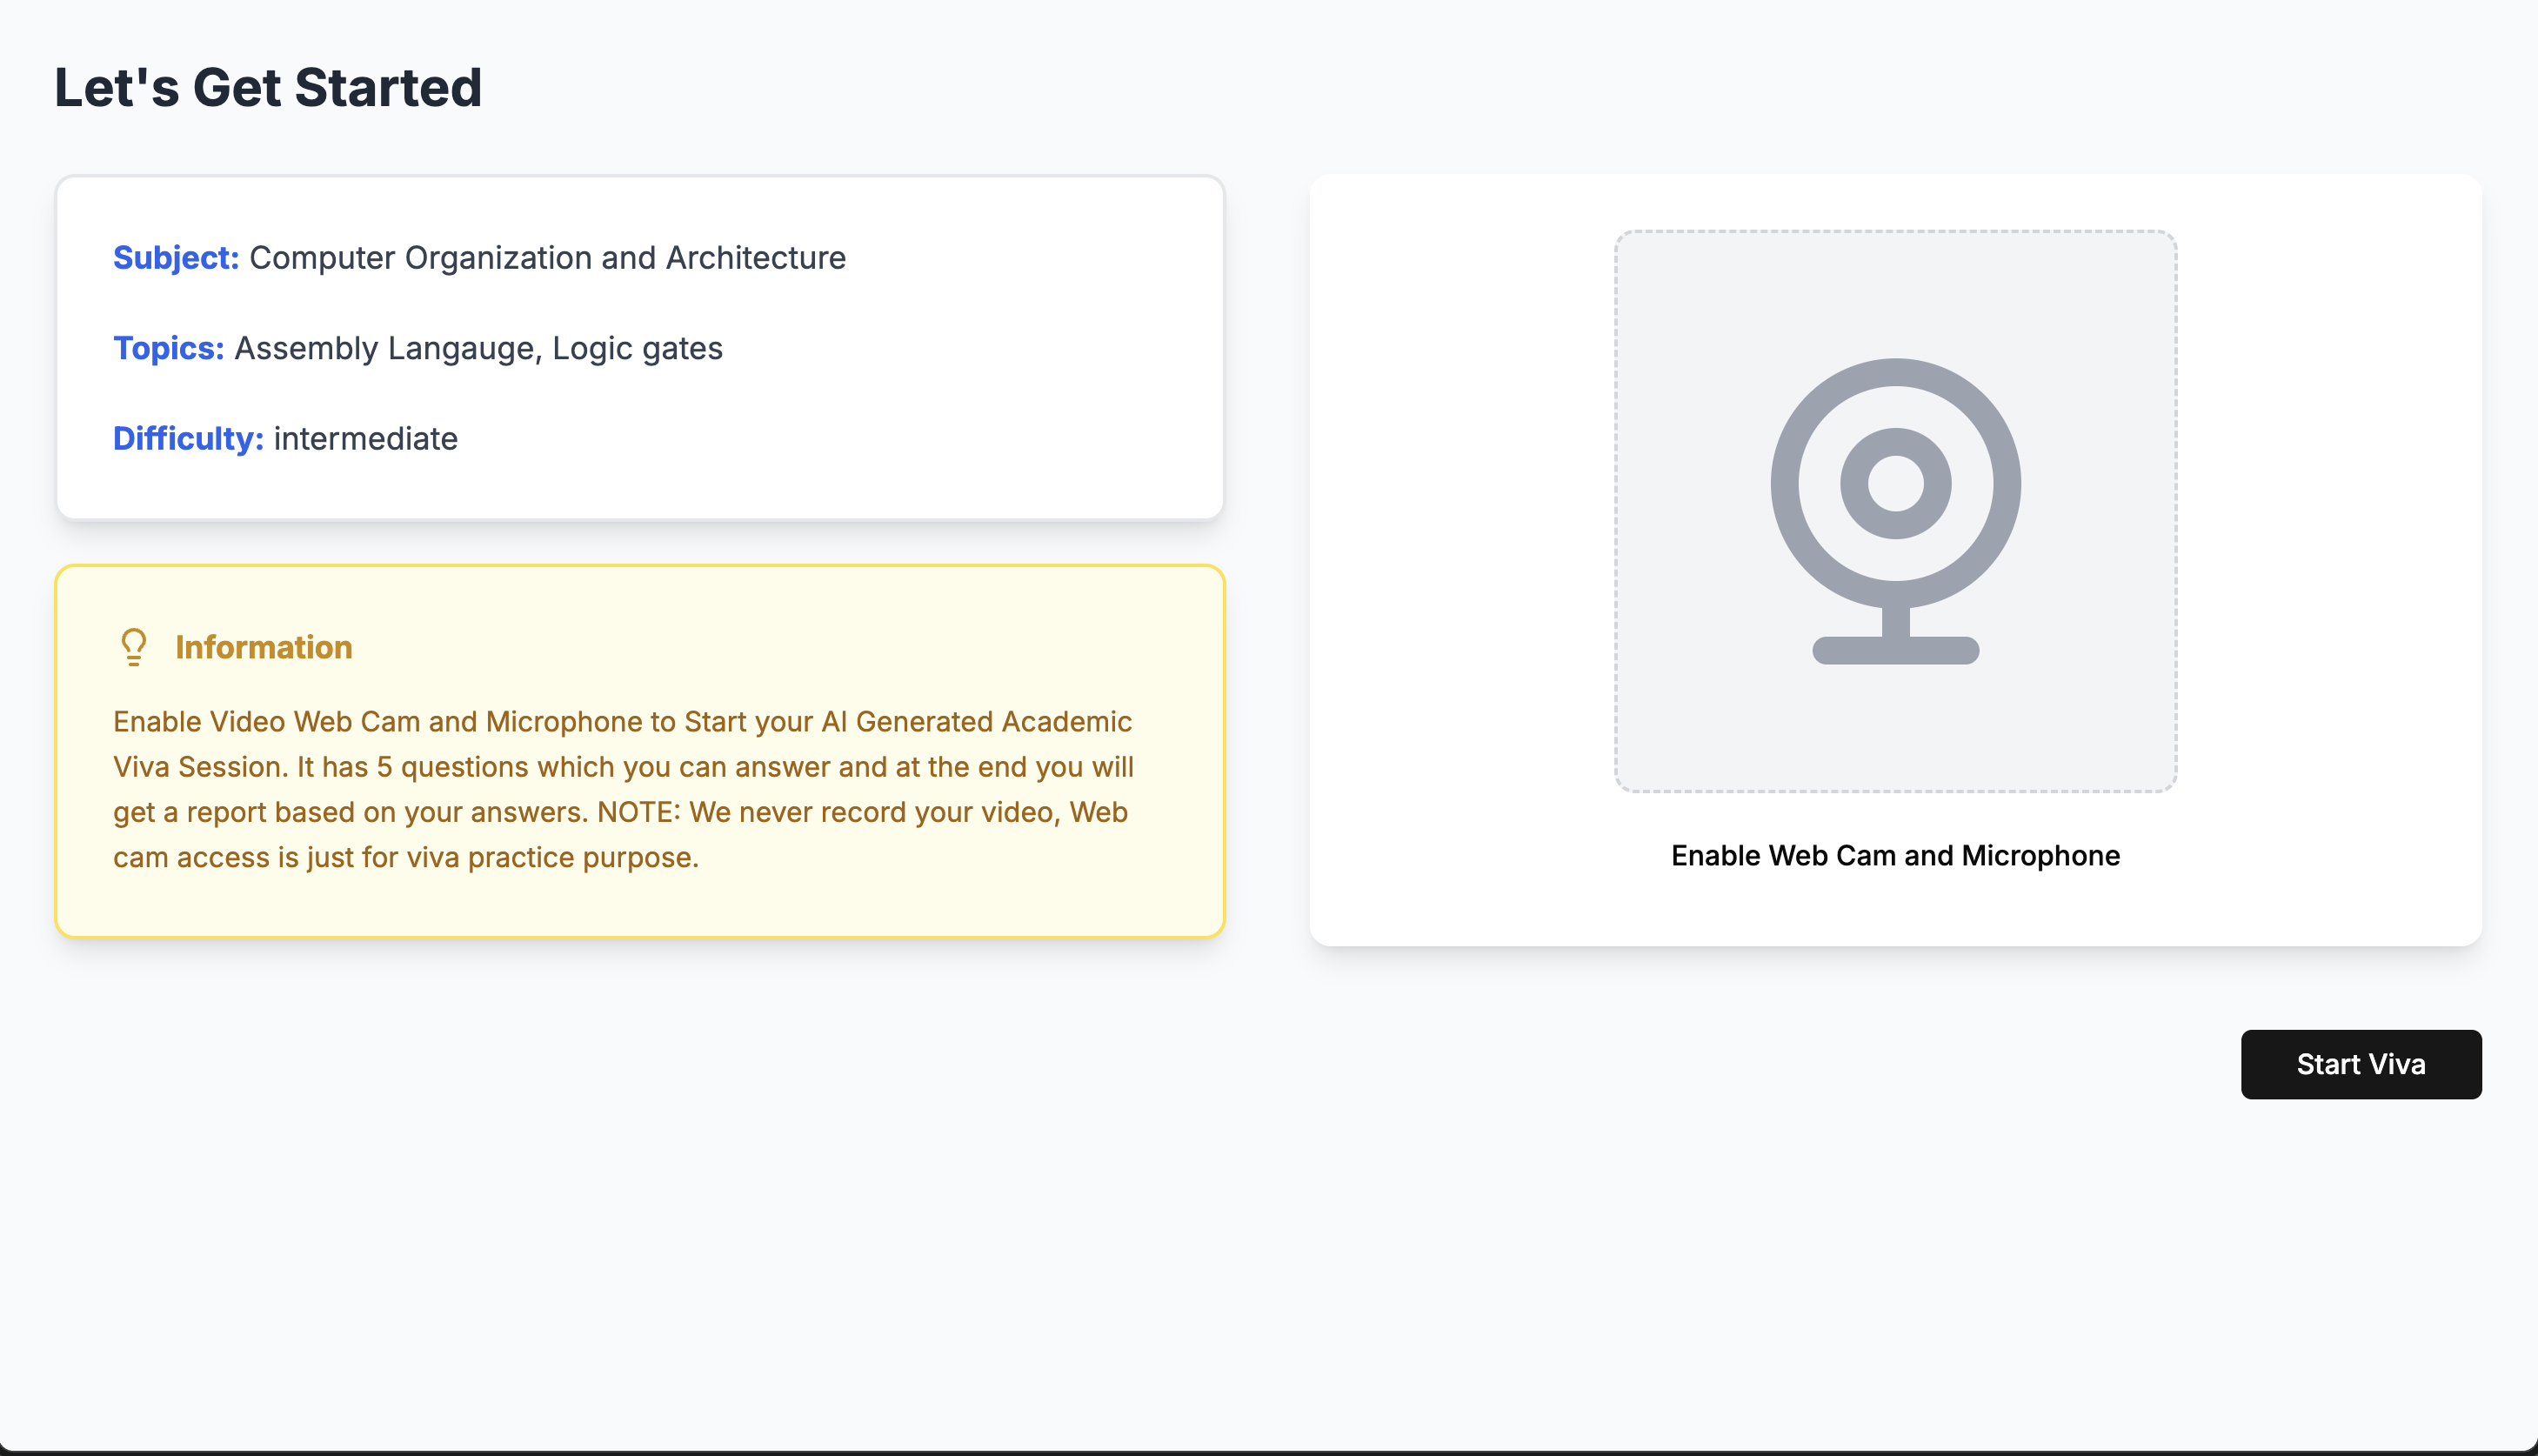Click the Topics label
The width and height of the screenshot is (2538, 1456).
coord(168,348)
